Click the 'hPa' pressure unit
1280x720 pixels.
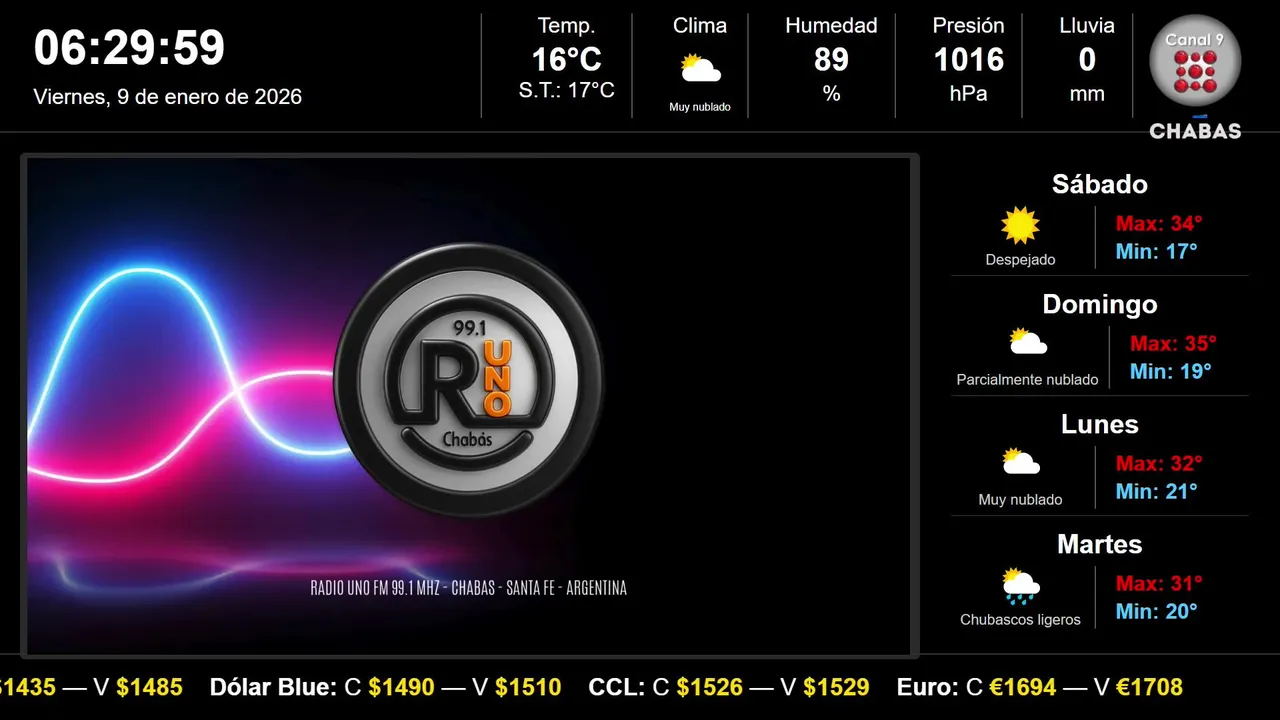pyautogui.click(x=968, y=94)
